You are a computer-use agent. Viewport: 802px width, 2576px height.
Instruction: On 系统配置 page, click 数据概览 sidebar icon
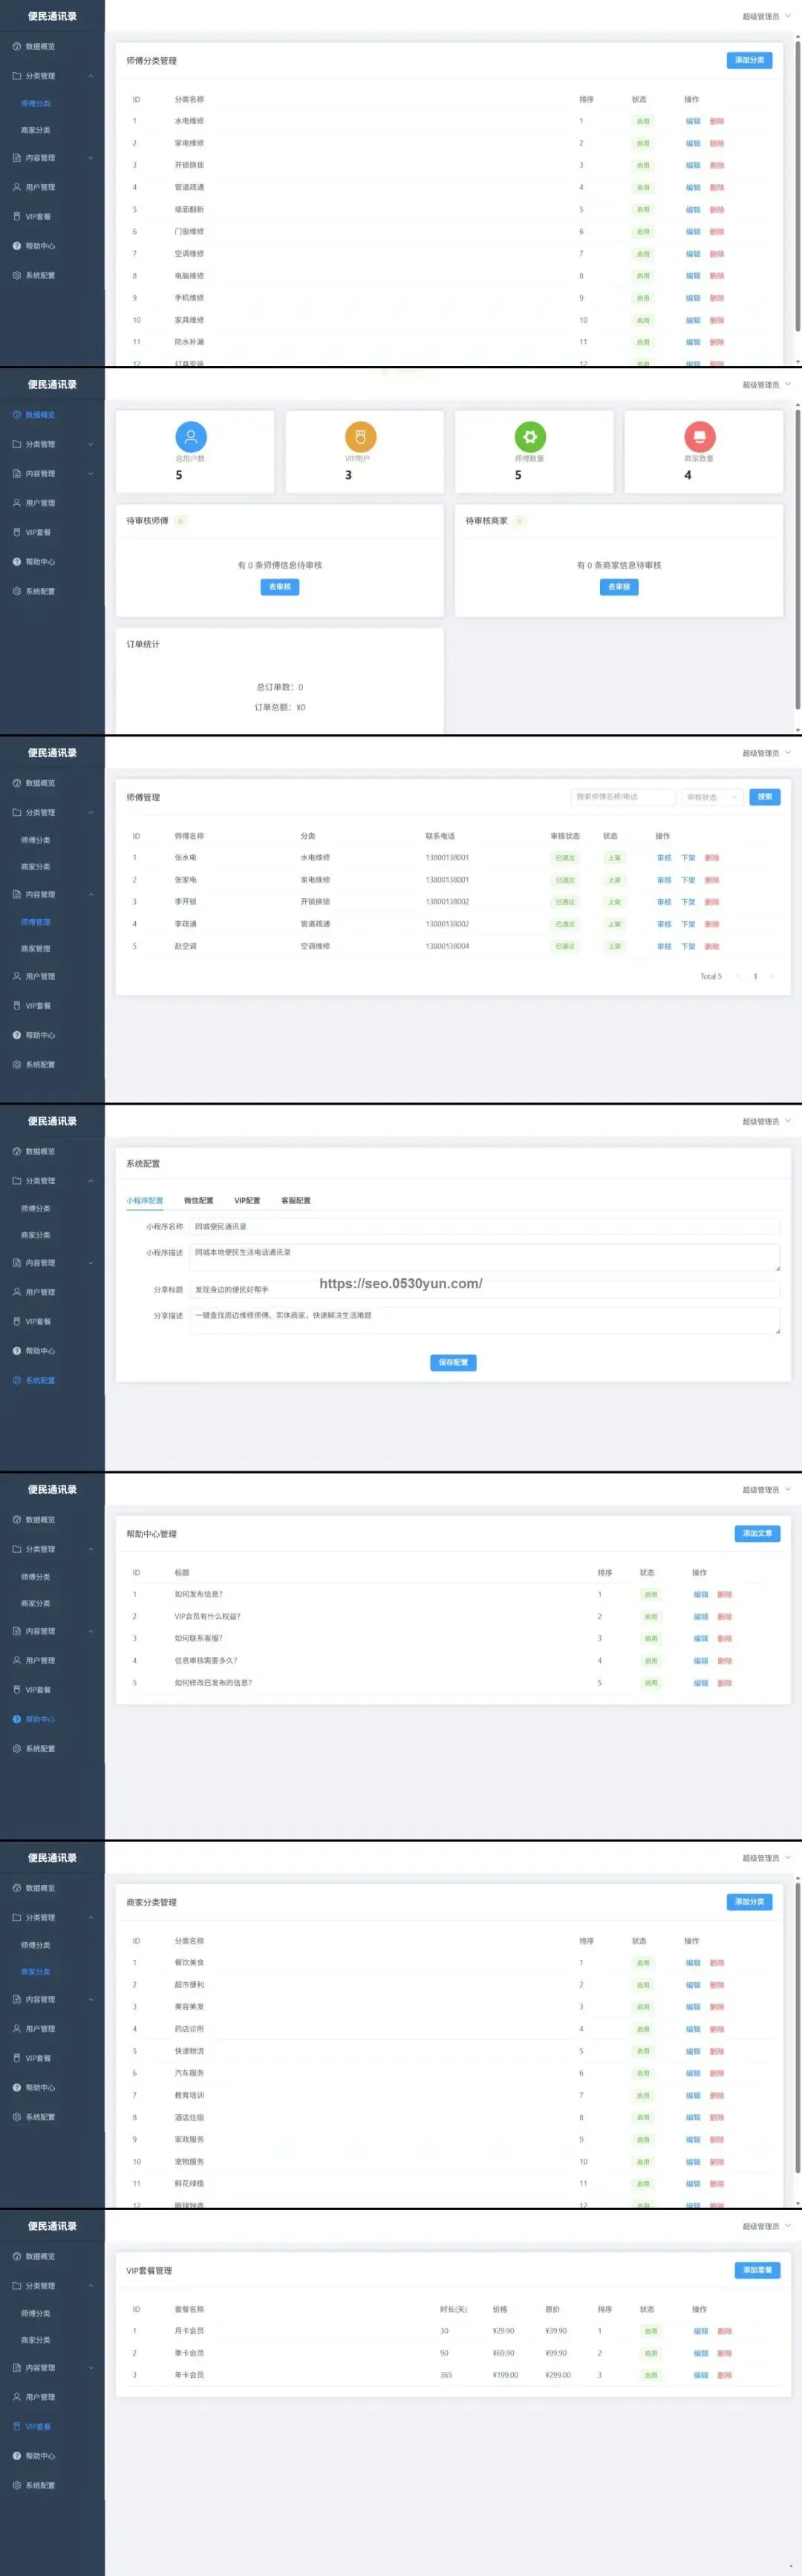pyautogui.click(x=17, y=1152)
